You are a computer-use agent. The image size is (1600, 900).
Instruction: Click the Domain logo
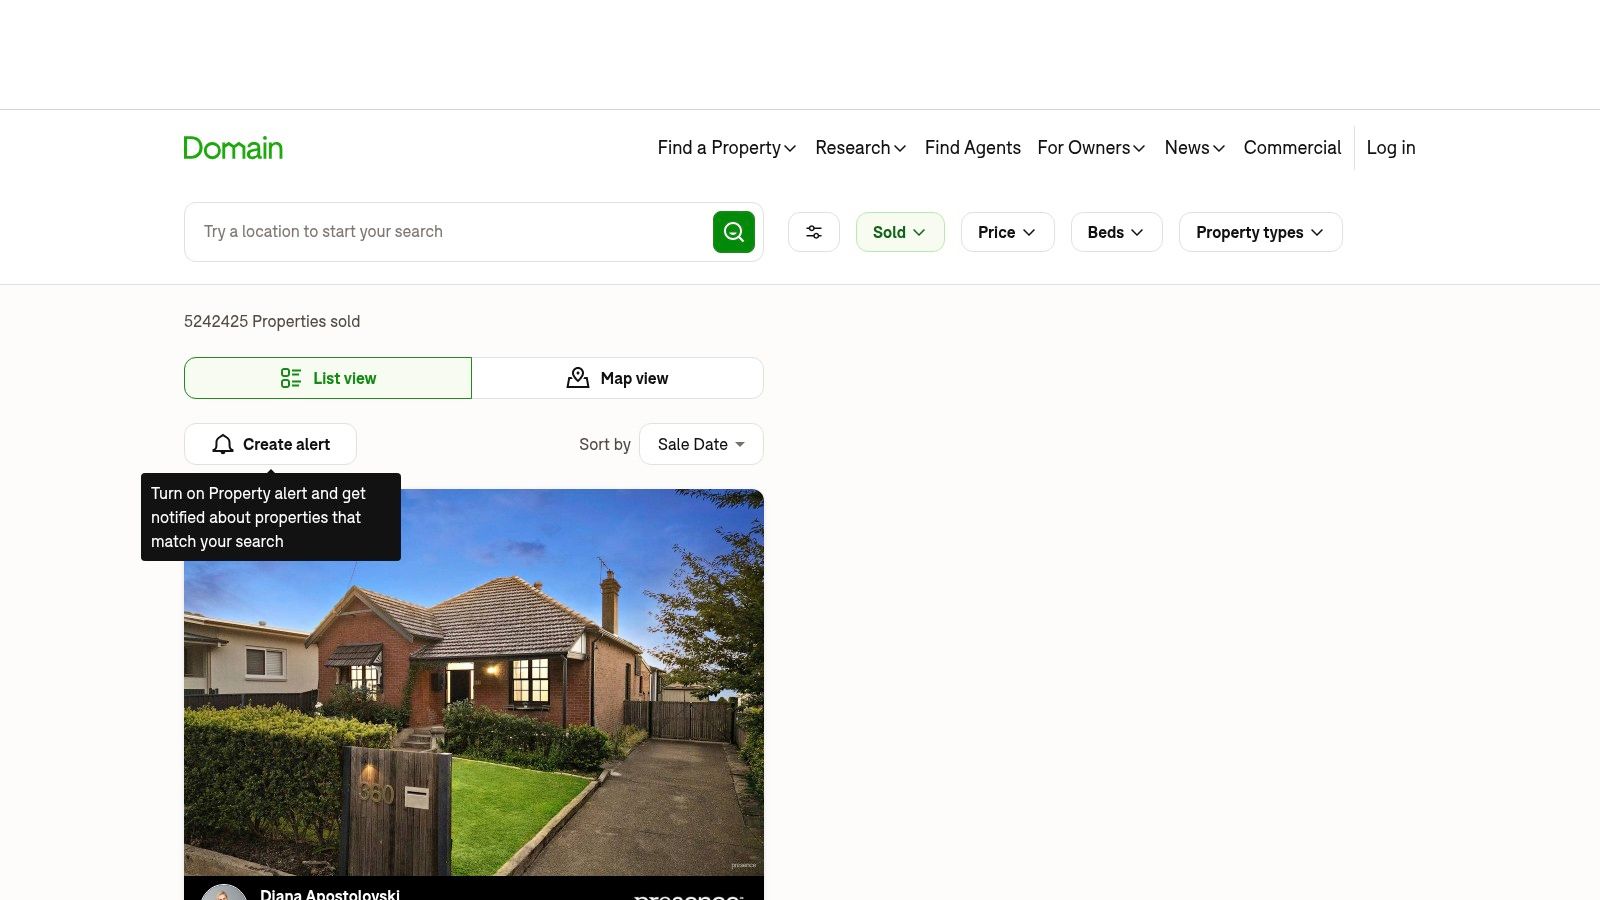[233, 147]
